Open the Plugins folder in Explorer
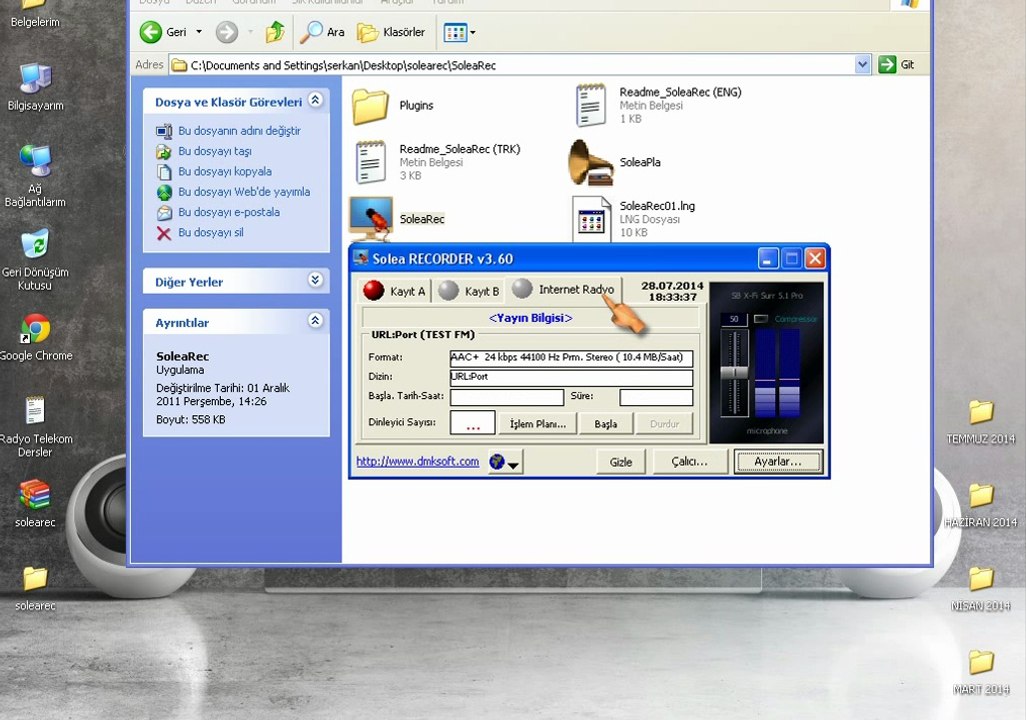This screenshot has width=1026, height=720. [393, 105]
